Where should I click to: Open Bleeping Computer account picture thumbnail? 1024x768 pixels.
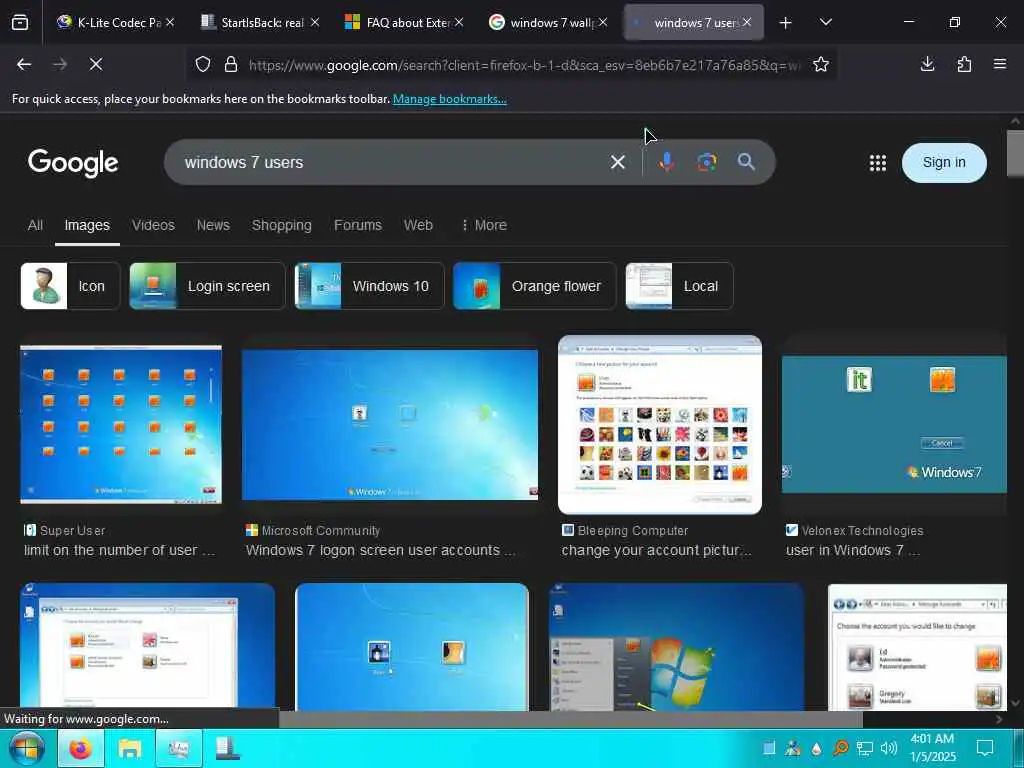660,424
